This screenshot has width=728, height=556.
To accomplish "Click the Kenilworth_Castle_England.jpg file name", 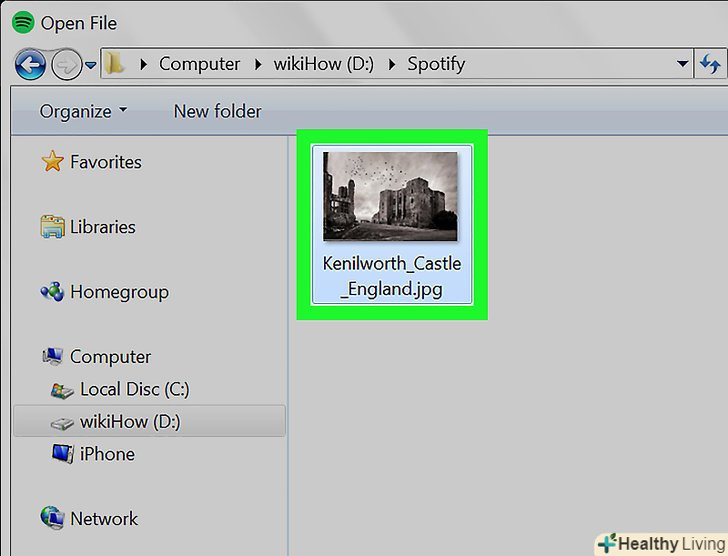I will tap(392, 276).
